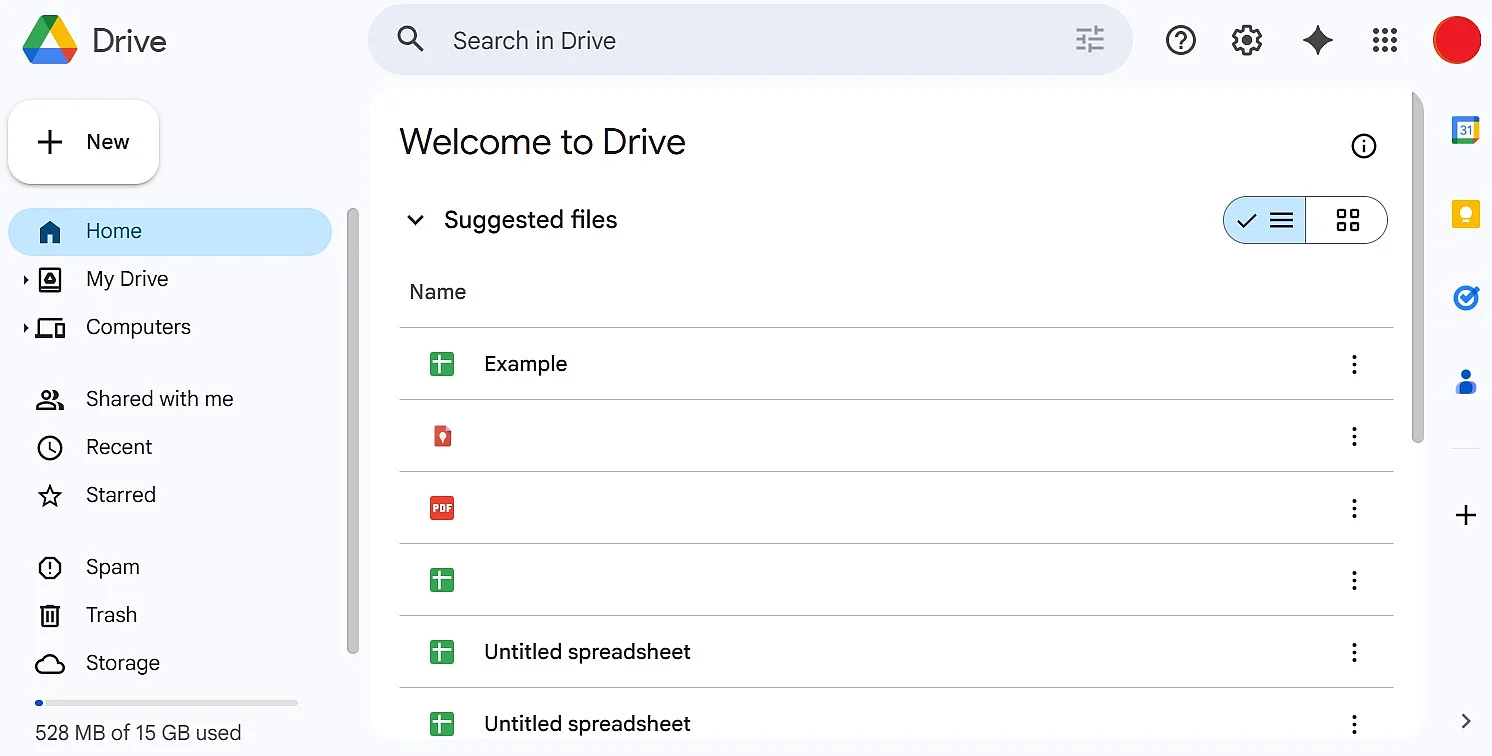The height and width of the screenshot is (756, 1492).
Task: Open advanced search filter options icon
Action: [x=1089, y=40]
